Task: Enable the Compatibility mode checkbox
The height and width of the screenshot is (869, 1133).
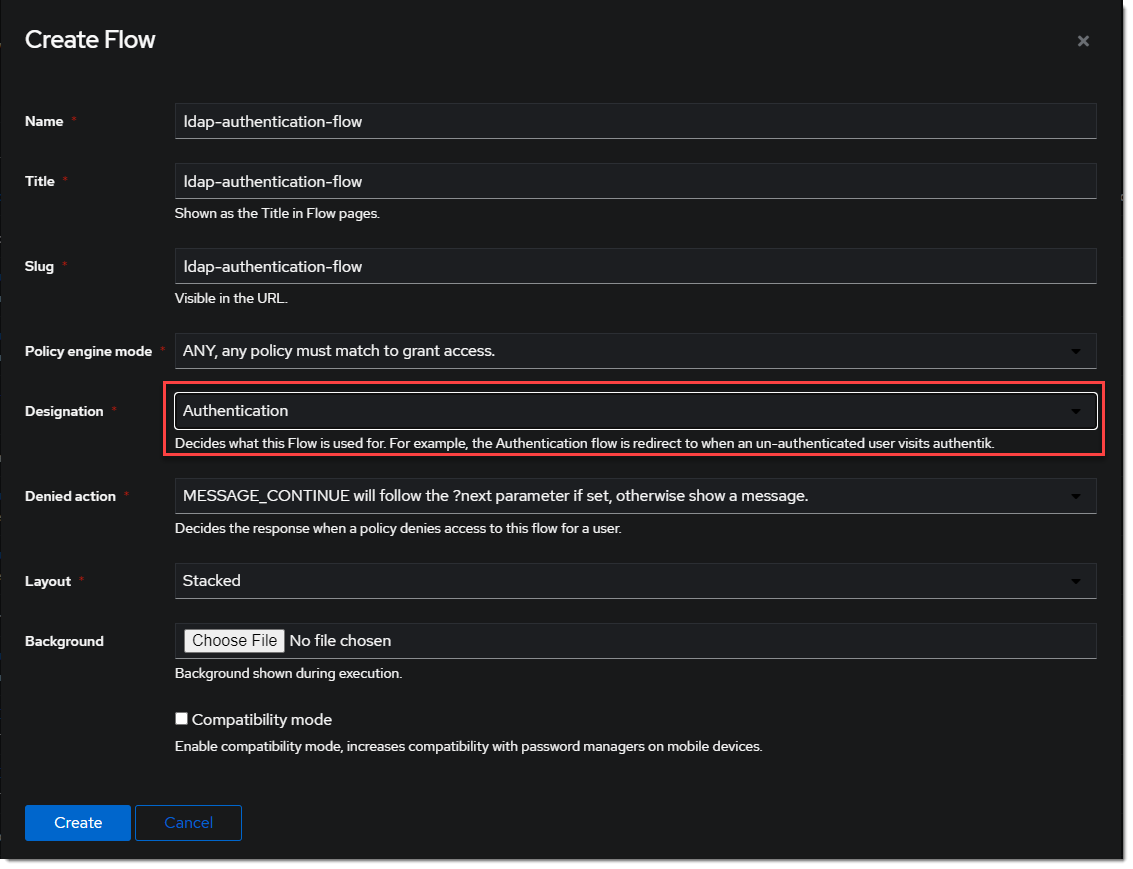Action: pos(181,719)
